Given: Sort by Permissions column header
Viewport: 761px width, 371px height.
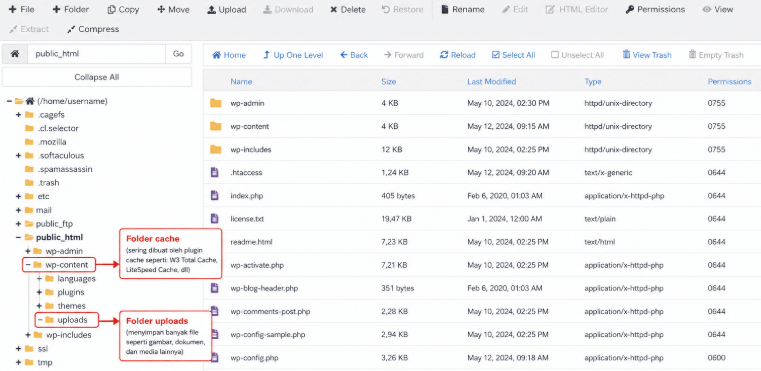Looking at the screenshot, I should [x=729, y=82].
